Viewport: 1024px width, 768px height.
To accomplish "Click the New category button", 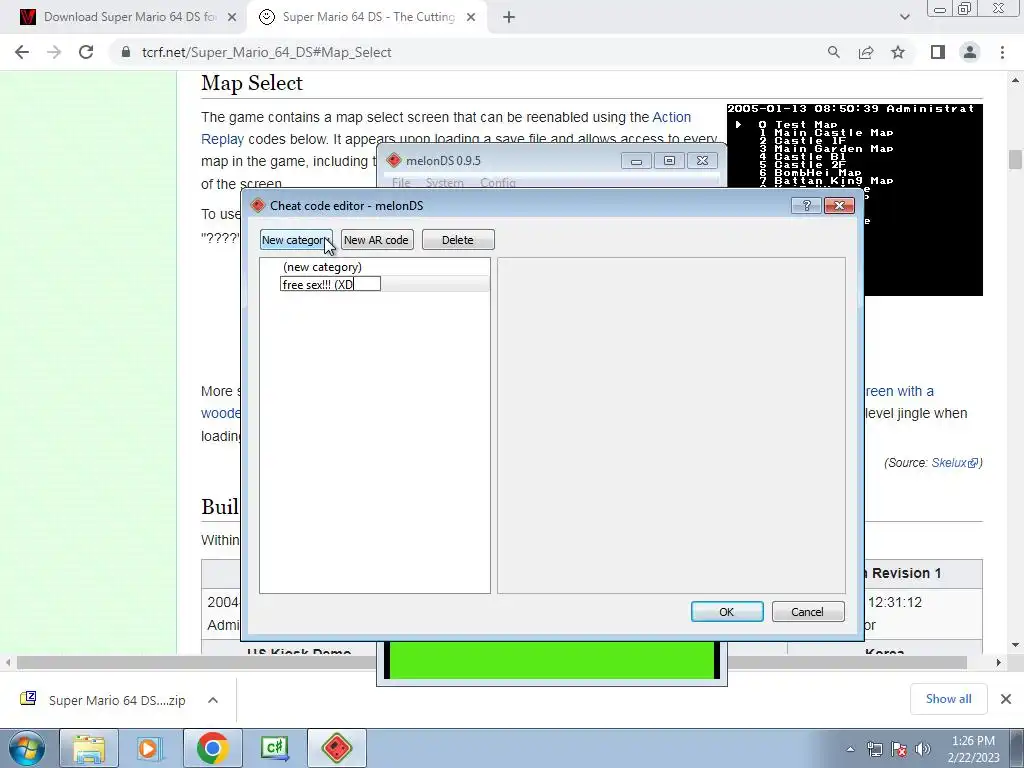I will tap(296, 240).
